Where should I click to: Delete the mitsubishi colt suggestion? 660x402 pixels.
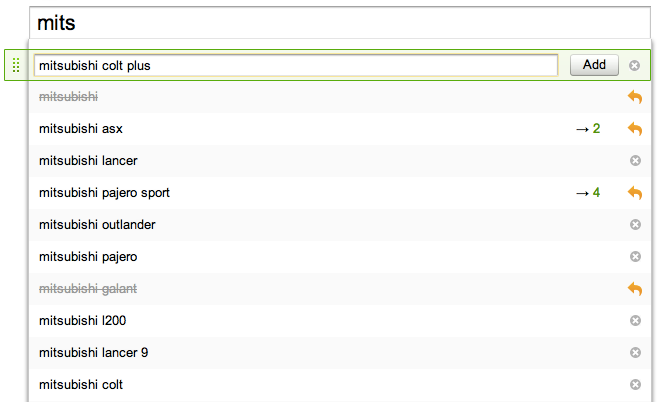[635, 384]
